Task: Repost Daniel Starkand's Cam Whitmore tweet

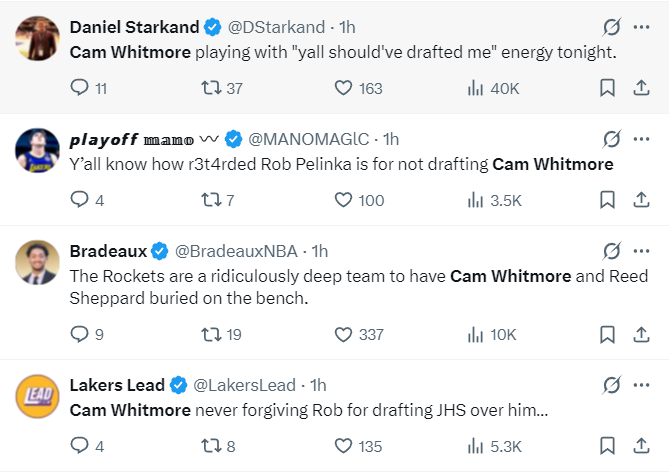Action: click(x=211, y=88)
